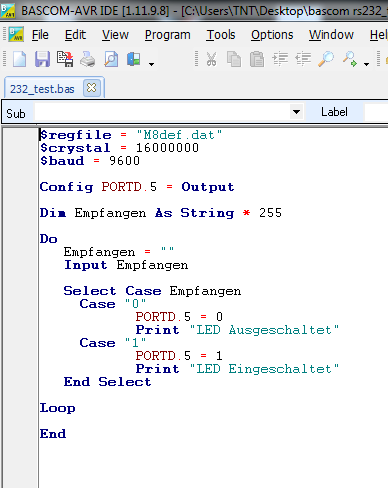Click the Label caption next to Sub box
This screenshot has height=488, width=388.
[334, 112]
